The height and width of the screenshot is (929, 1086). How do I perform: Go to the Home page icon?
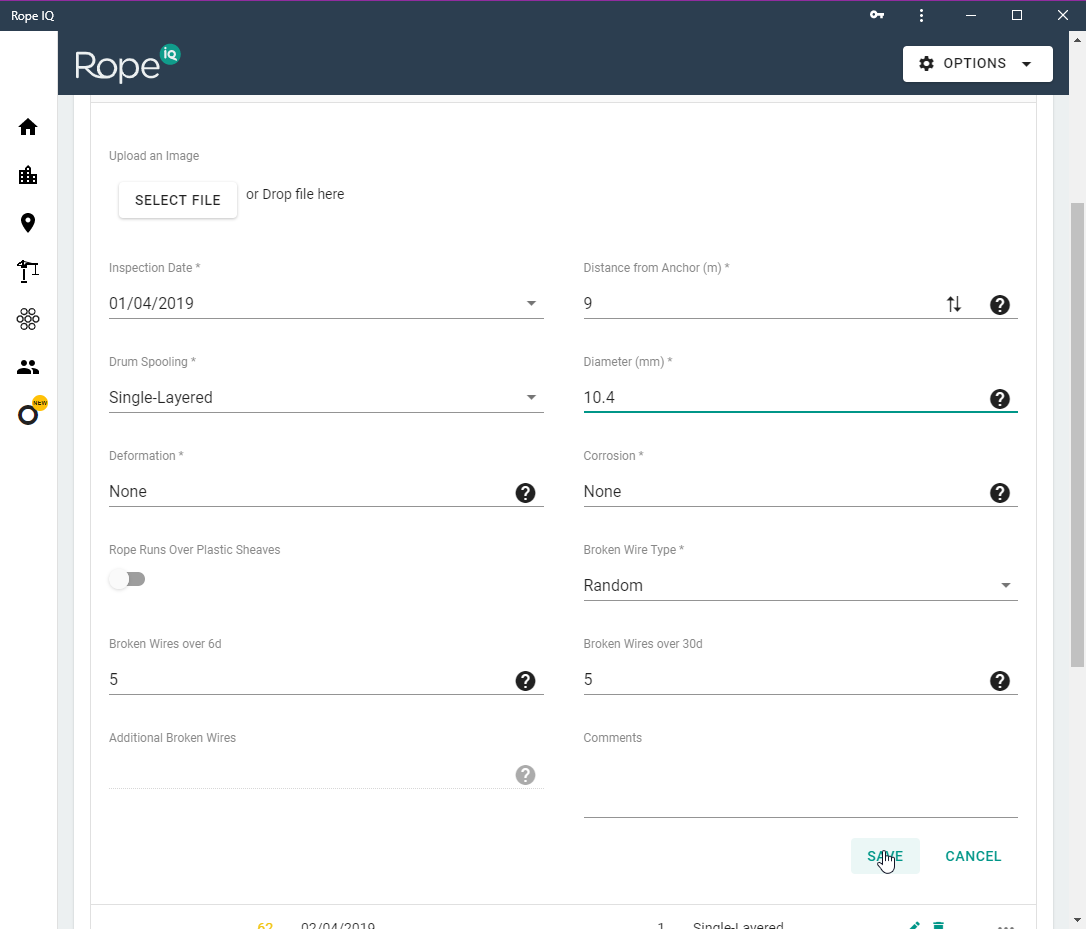pos(28,127)
